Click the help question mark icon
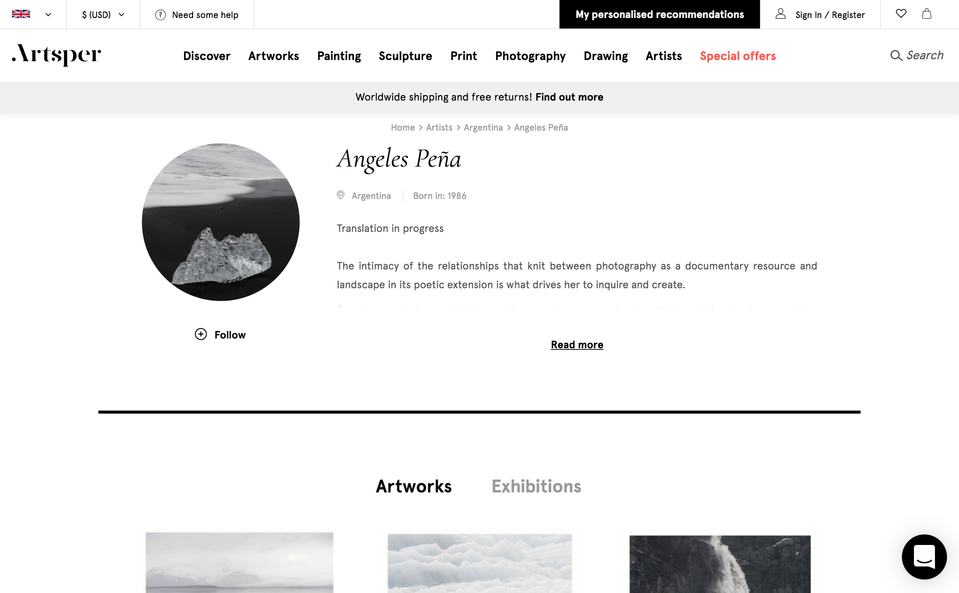Screen dimensions: 959x593 click(x=160, y=15)
